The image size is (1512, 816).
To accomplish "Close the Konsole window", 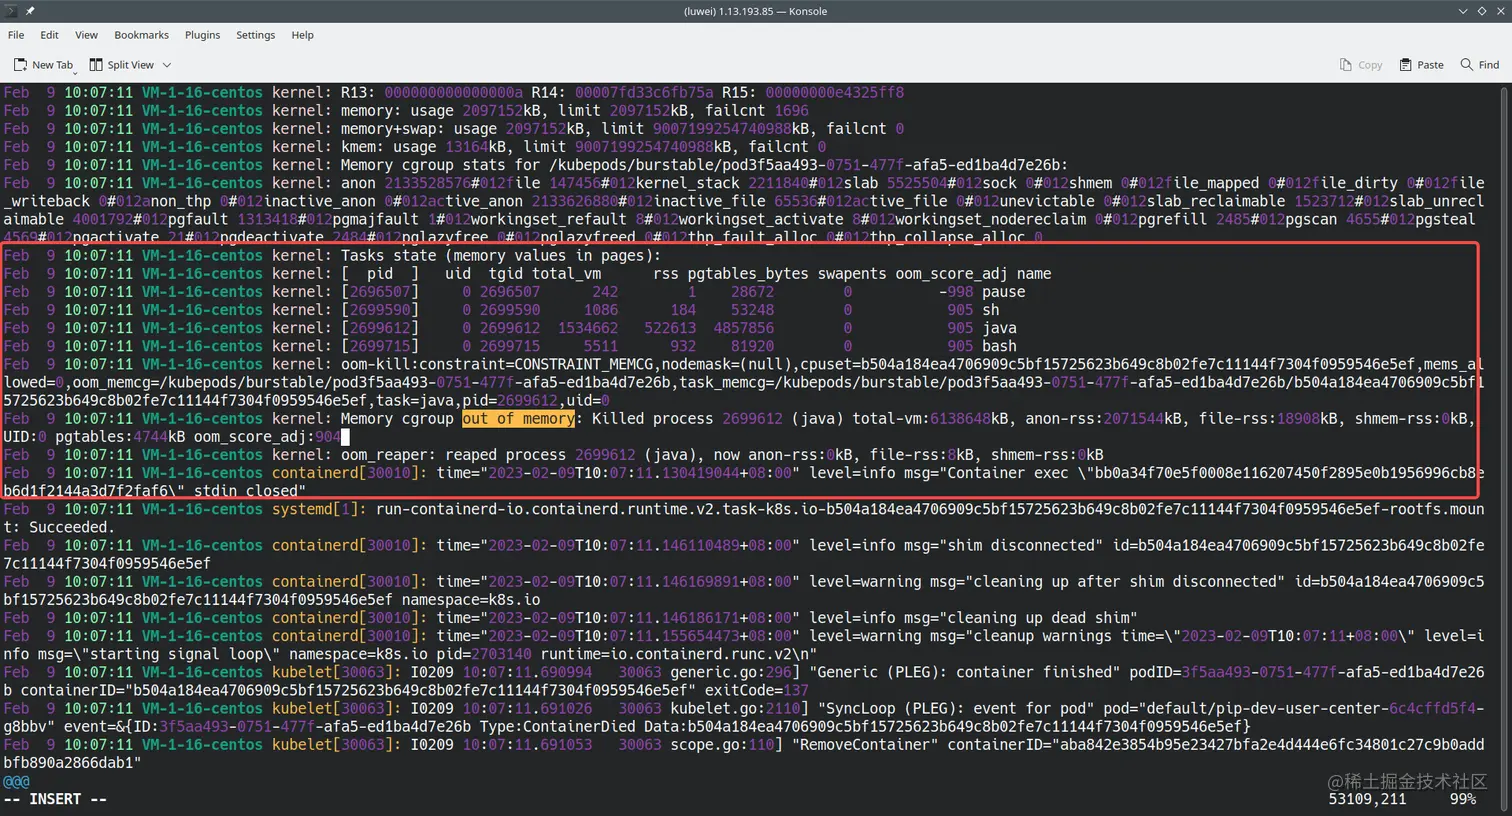I will (x=1500, y=11).
